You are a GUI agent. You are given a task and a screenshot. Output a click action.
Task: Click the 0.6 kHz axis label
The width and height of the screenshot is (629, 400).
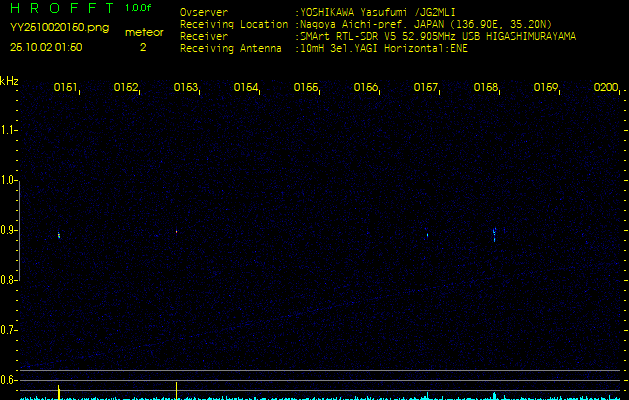(x=8, y=380)
